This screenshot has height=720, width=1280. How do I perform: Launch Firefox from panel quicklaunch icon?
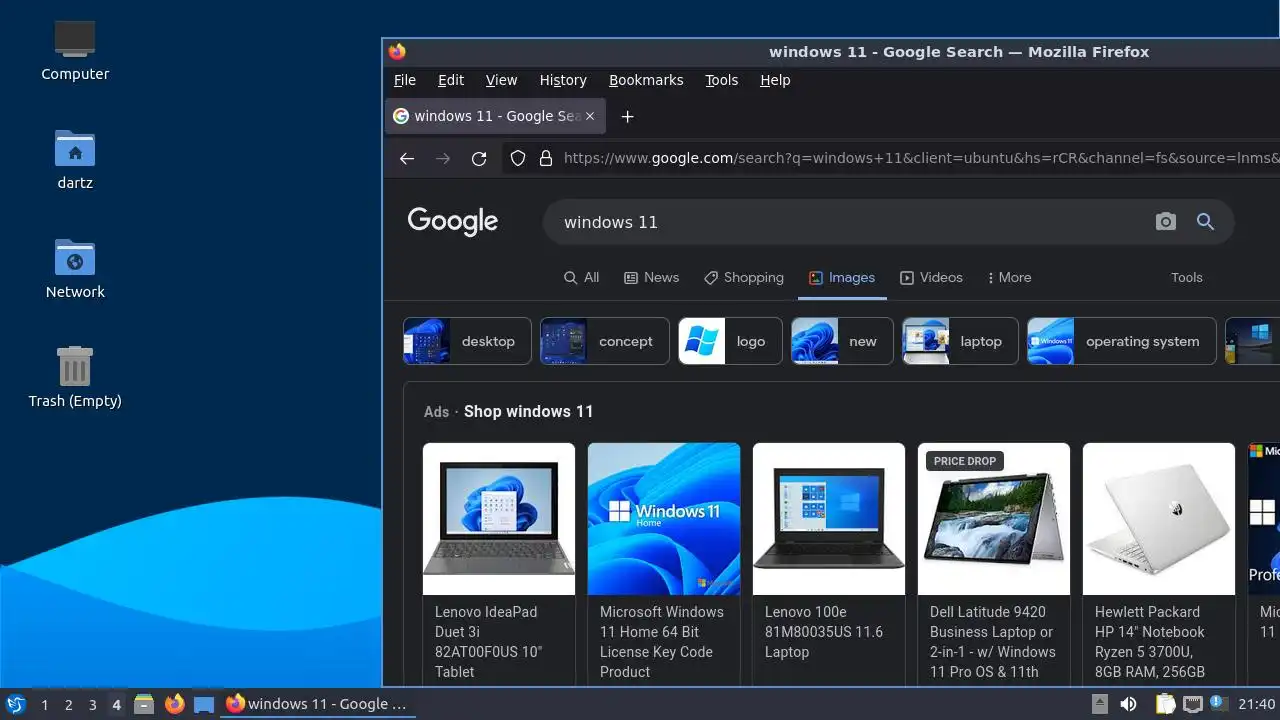coord(174,704)
